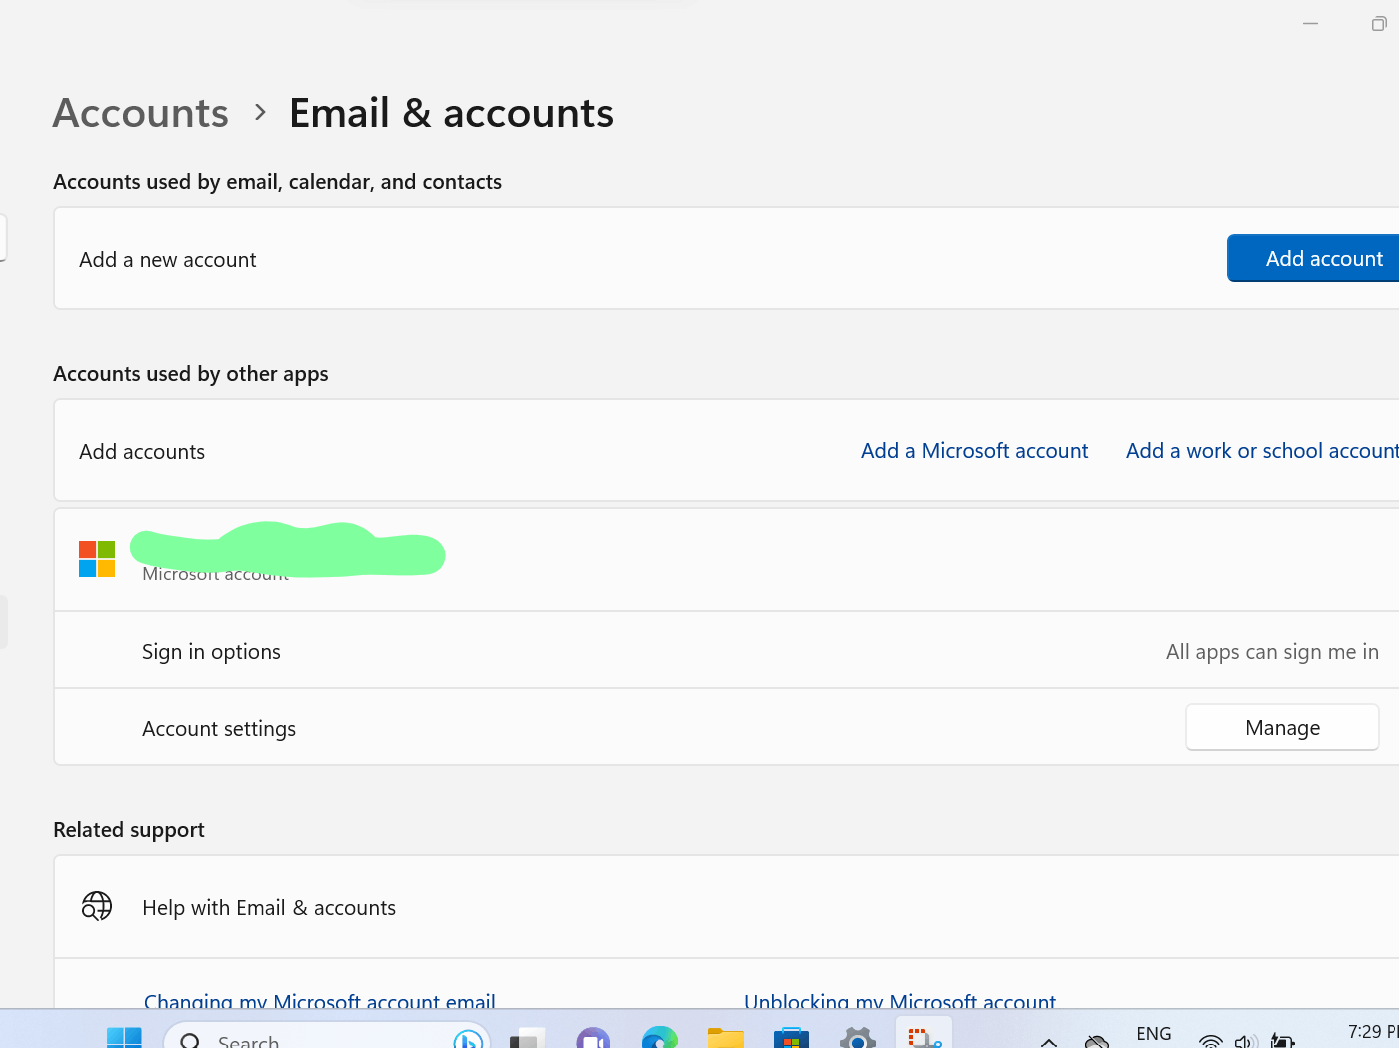Click the Add account button
The width and height of the screenshot is (1399, 1048).
tap(1313, 258)
